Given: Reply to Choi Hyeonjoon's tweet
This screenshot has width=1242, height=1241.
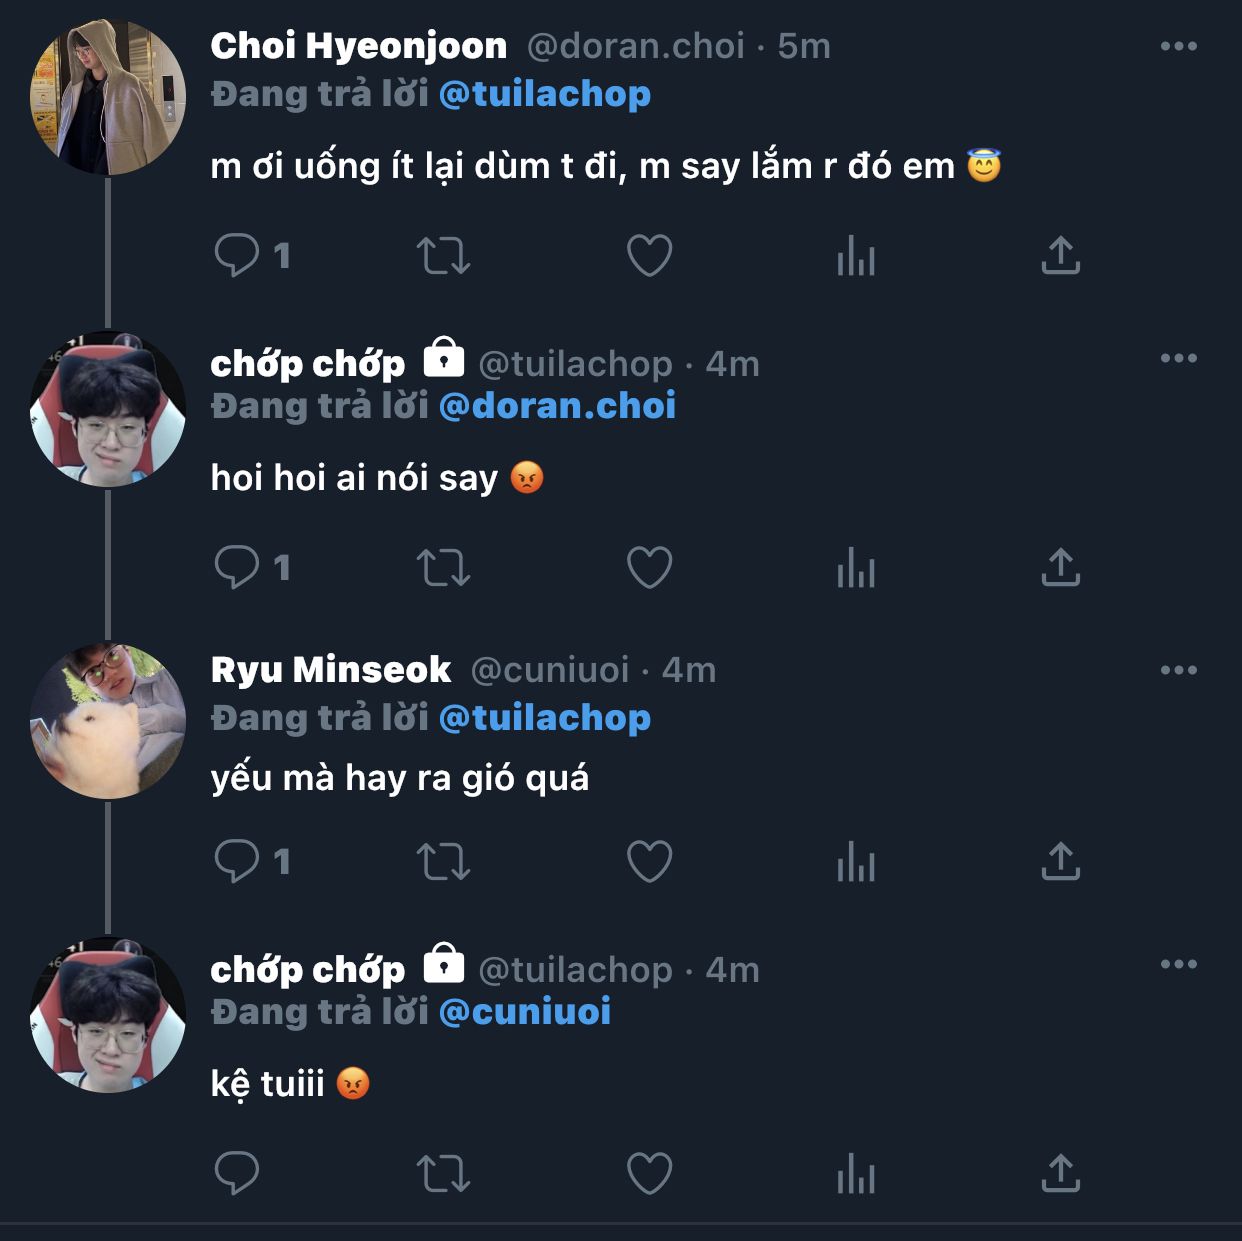Looking at the screenshot, I should pos(237,255).
